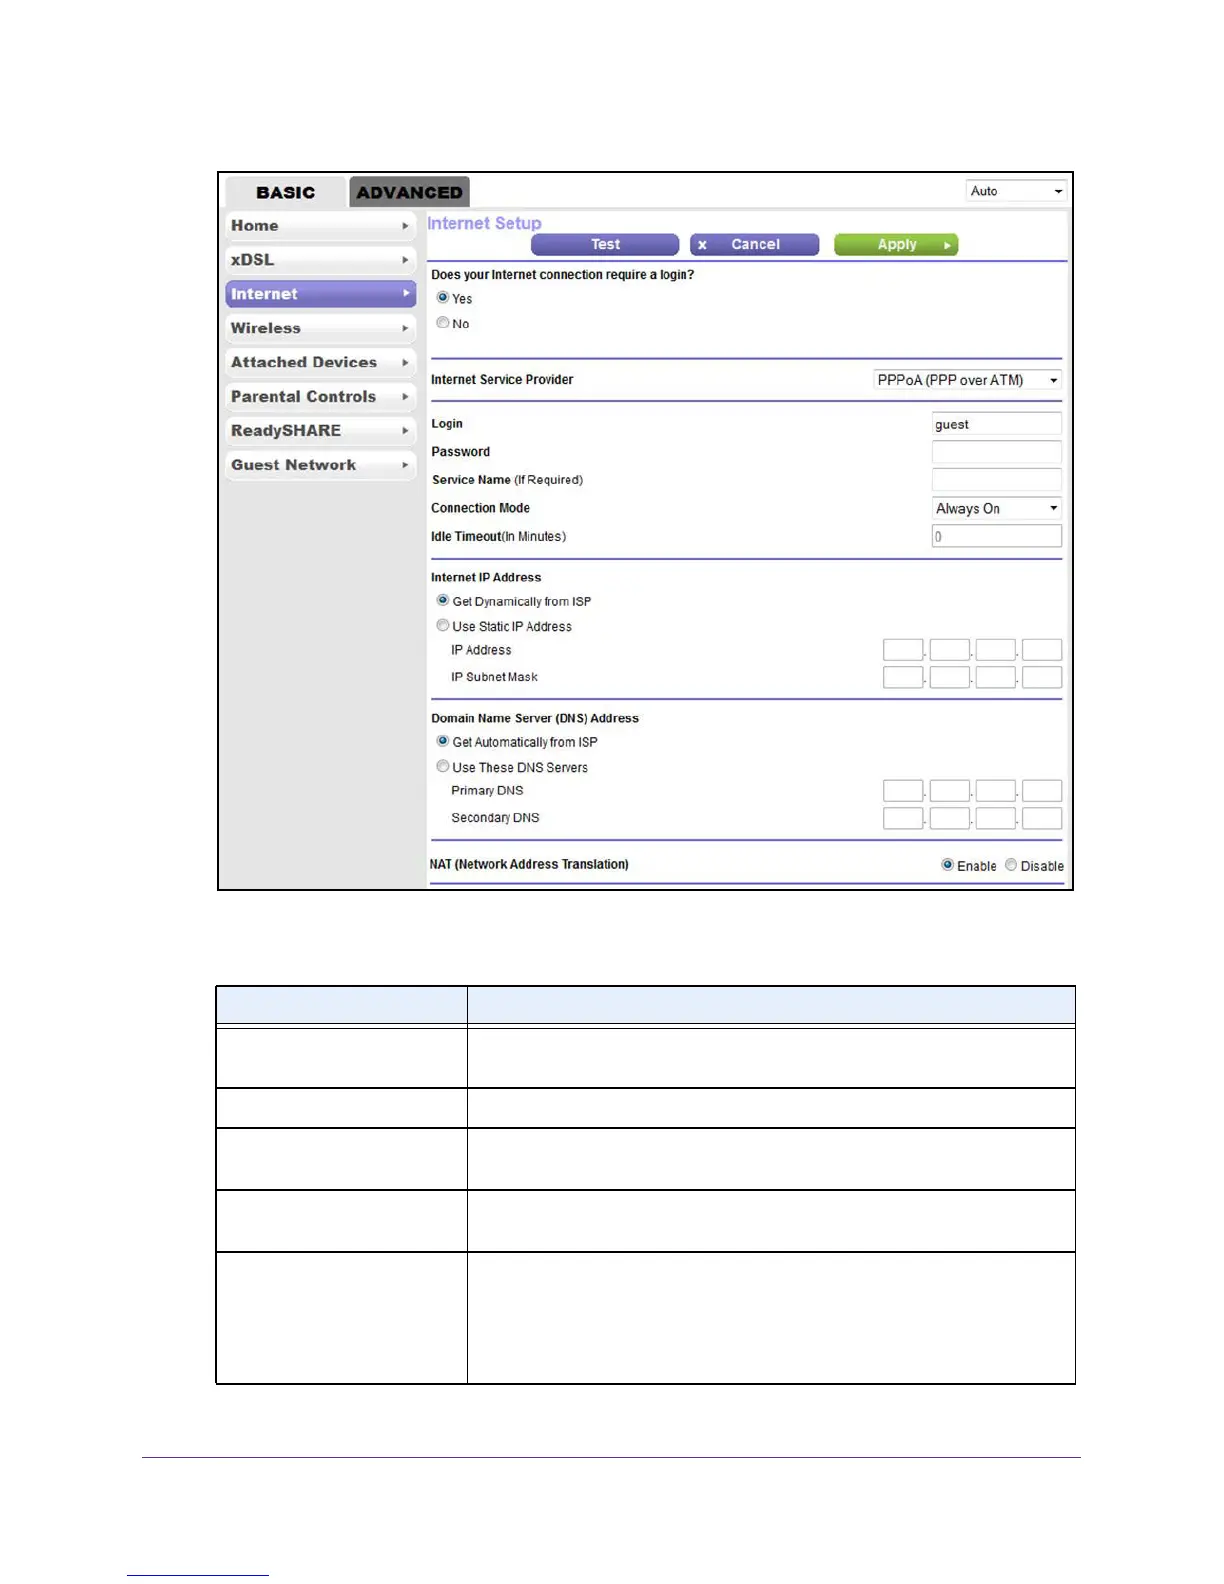Switch to the BASIC tab
The height and width of the screenshot is (1584, 1224).
click(286, 192)
